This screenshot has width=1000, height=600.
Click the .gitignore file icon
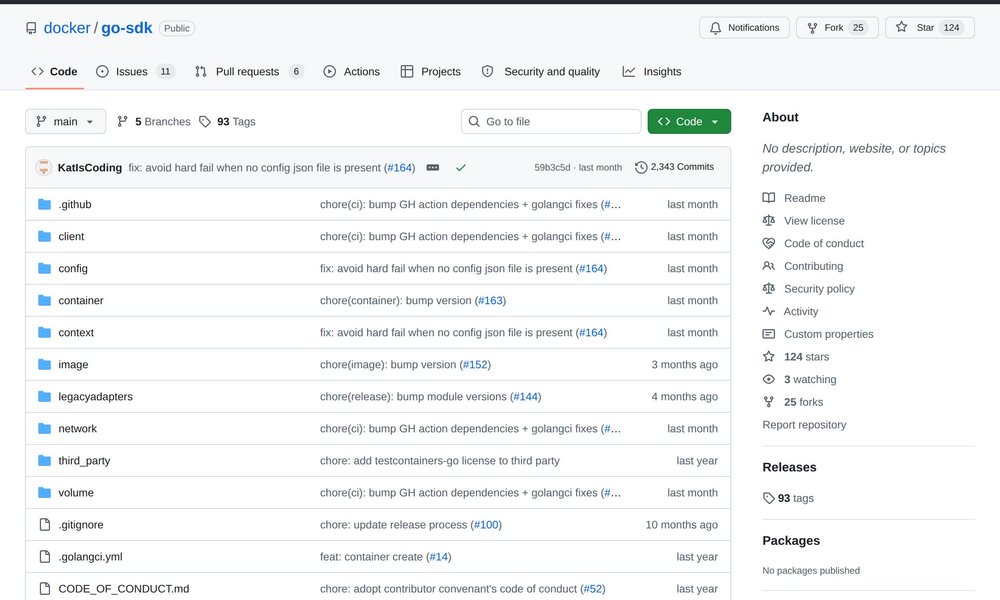[x=45, y=524]
